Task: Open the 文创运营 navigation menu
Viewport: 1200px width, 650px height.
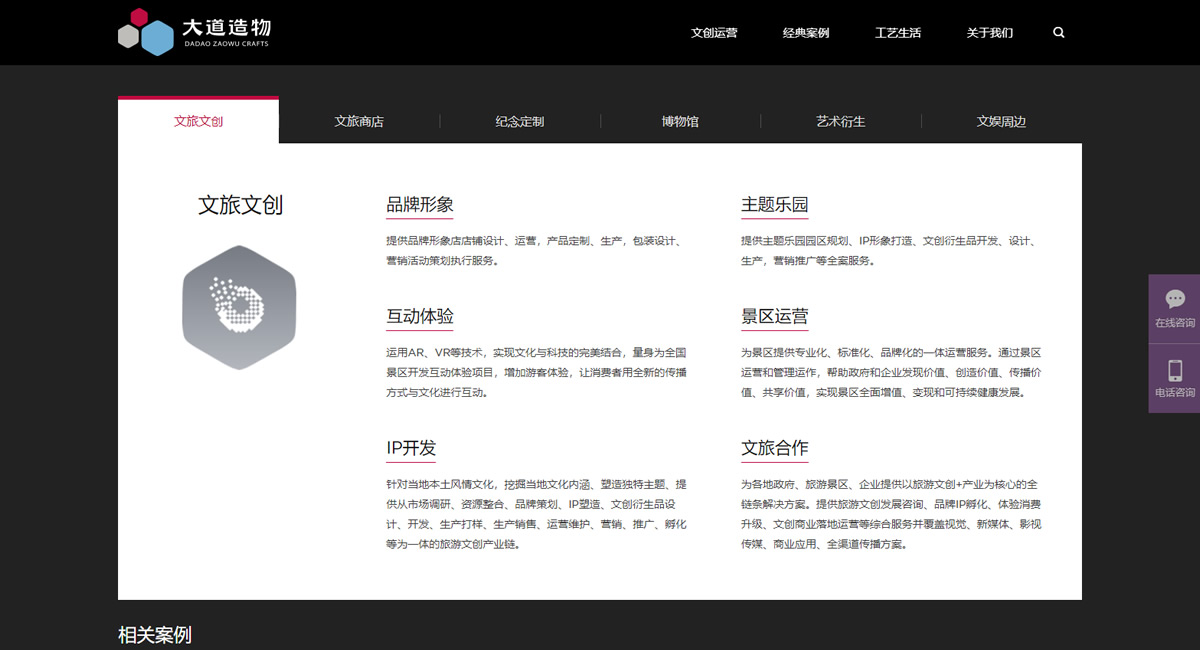Action: pos(714,33)
